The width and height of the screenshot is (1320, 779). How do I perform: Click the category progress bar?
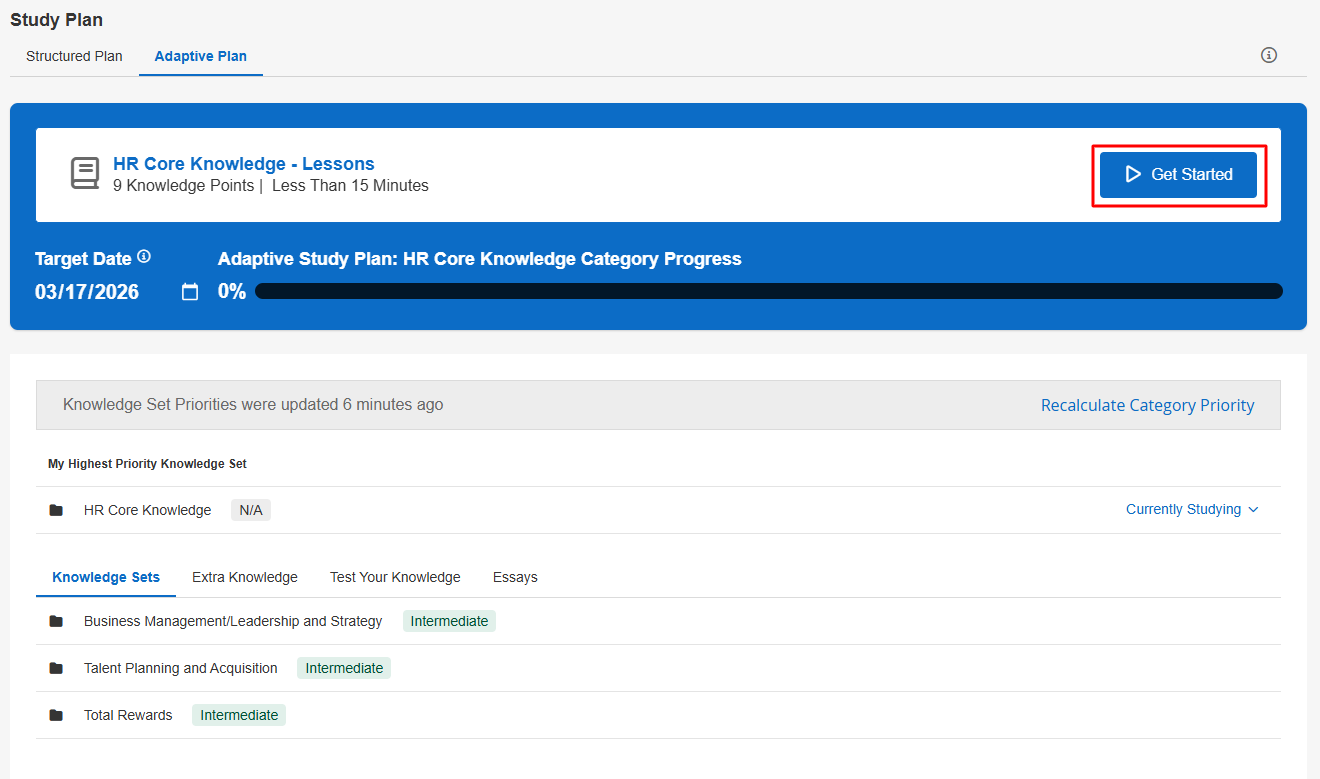click(x=768, y=291)
